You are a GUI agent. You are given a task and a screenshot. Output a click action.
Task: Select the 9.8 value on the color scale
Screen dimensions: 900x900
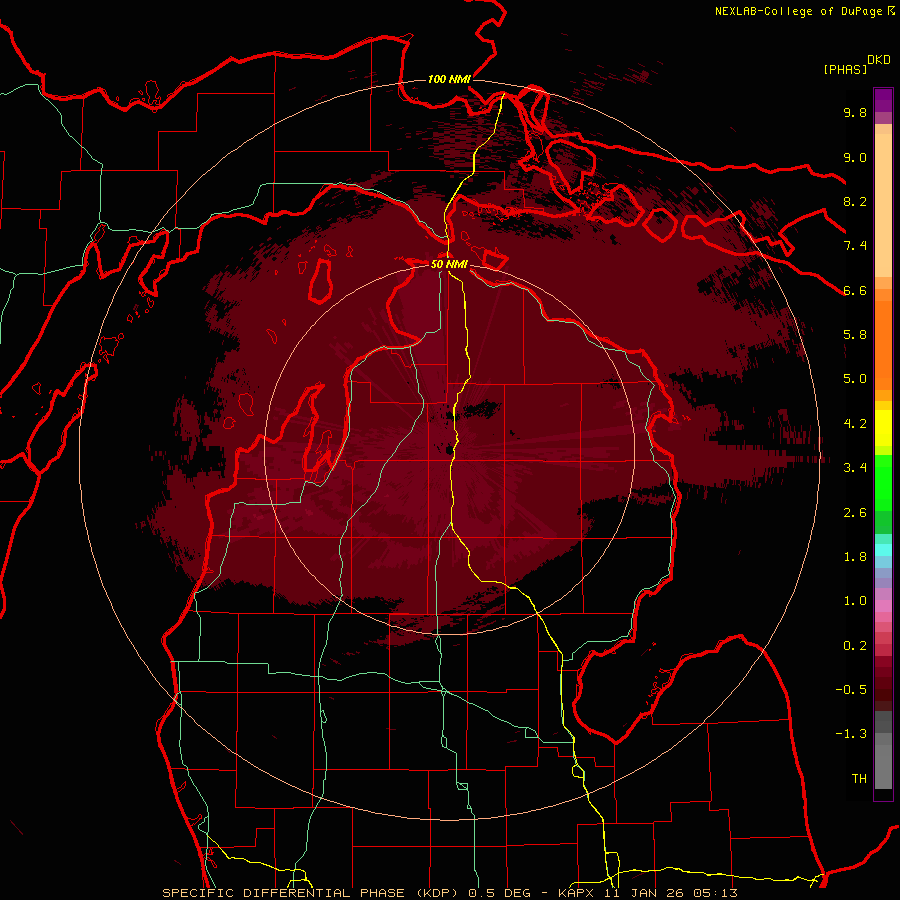[x=855, y=112]
